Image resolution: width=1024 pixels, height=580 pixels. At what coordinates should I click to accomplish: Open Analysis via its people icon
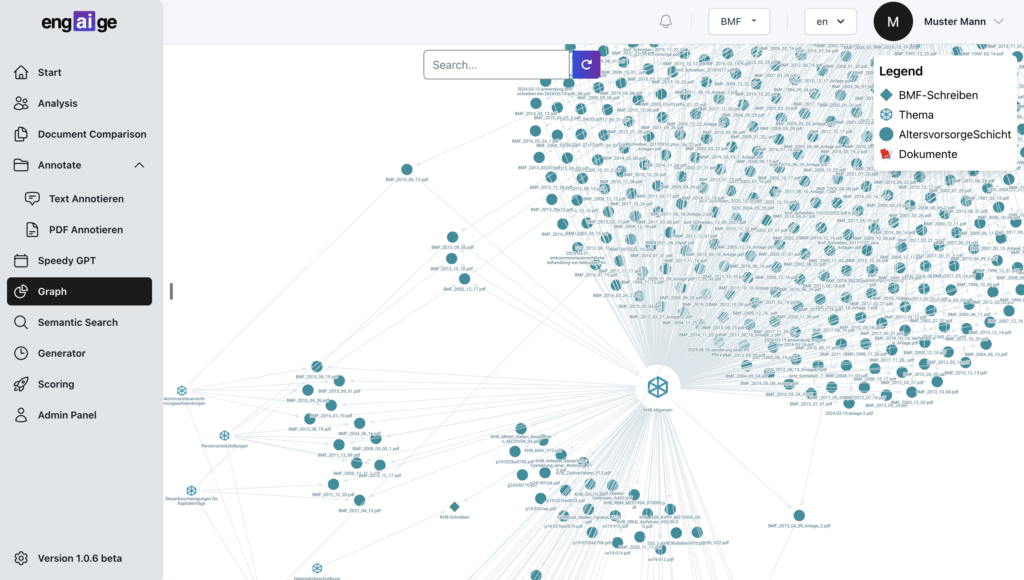tap(21, 103)
